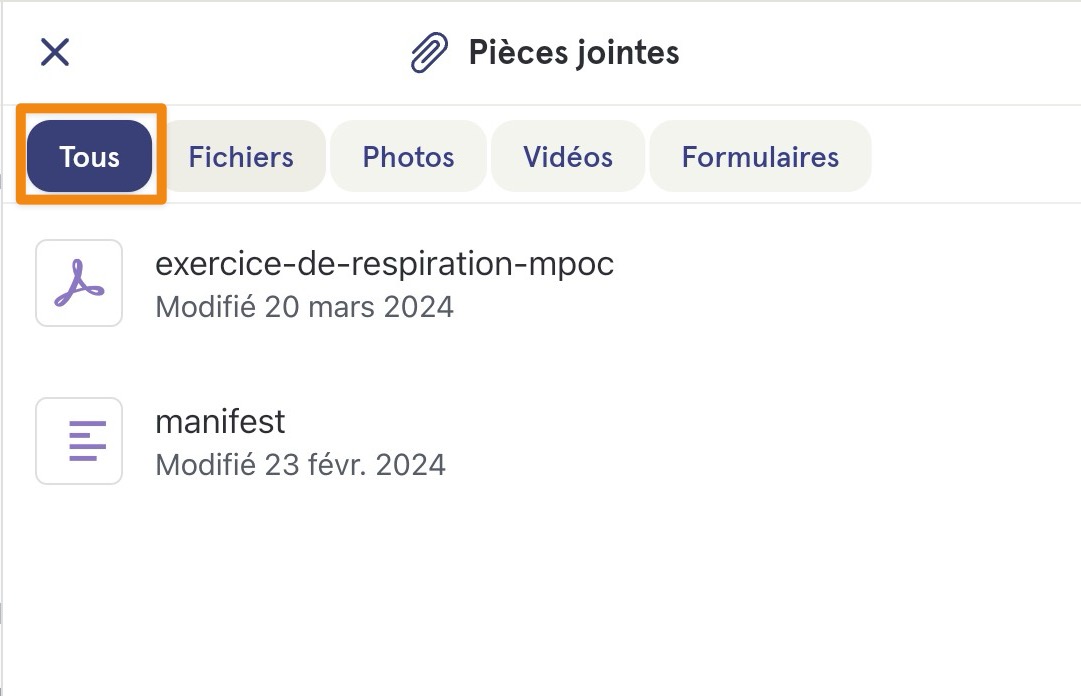Select the Acrobat-style PDF thumbnail
The height and width of the screenshot is (696, 1081).
tap(79, 283)
